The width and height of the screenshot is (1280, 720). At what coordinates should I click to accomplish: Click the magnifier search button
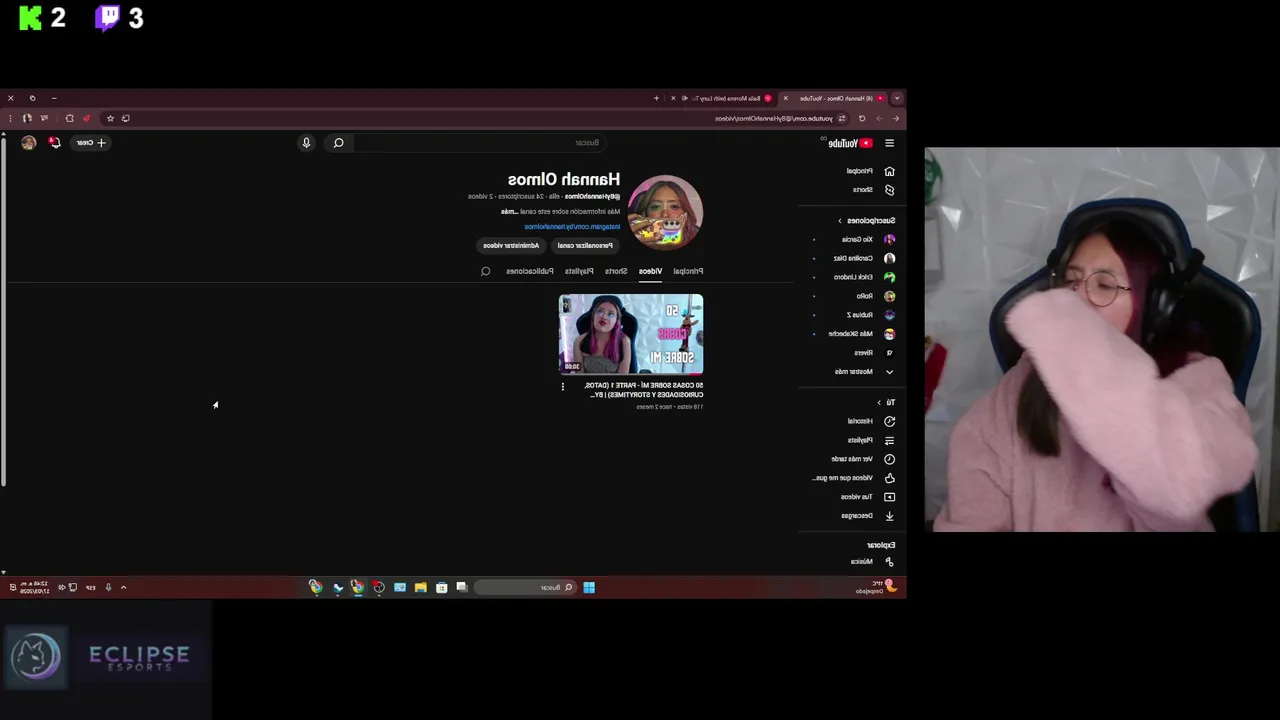pyautogui.click(x=338, y=143)
